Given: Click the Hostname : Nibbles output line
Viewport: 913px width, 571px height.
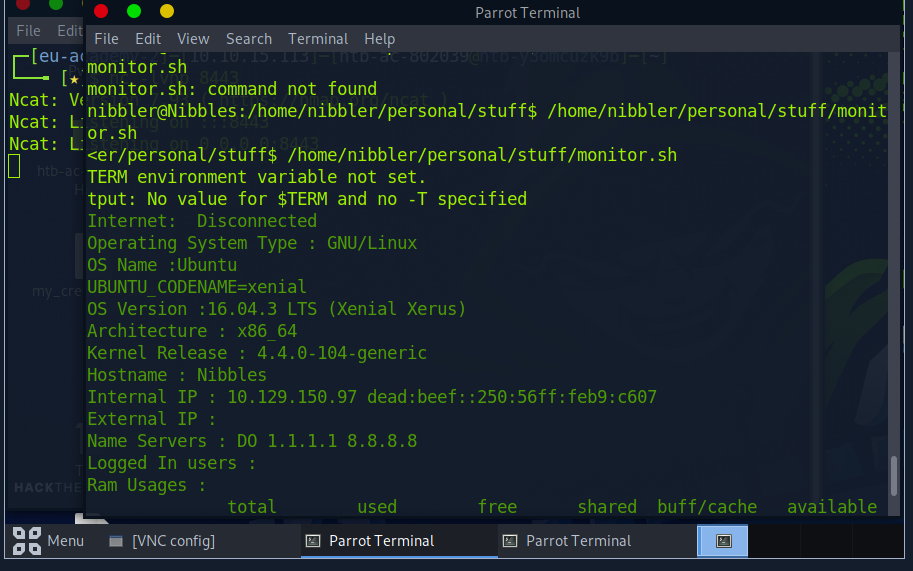Looking at the screenshot, I should [x=177, y=375].
